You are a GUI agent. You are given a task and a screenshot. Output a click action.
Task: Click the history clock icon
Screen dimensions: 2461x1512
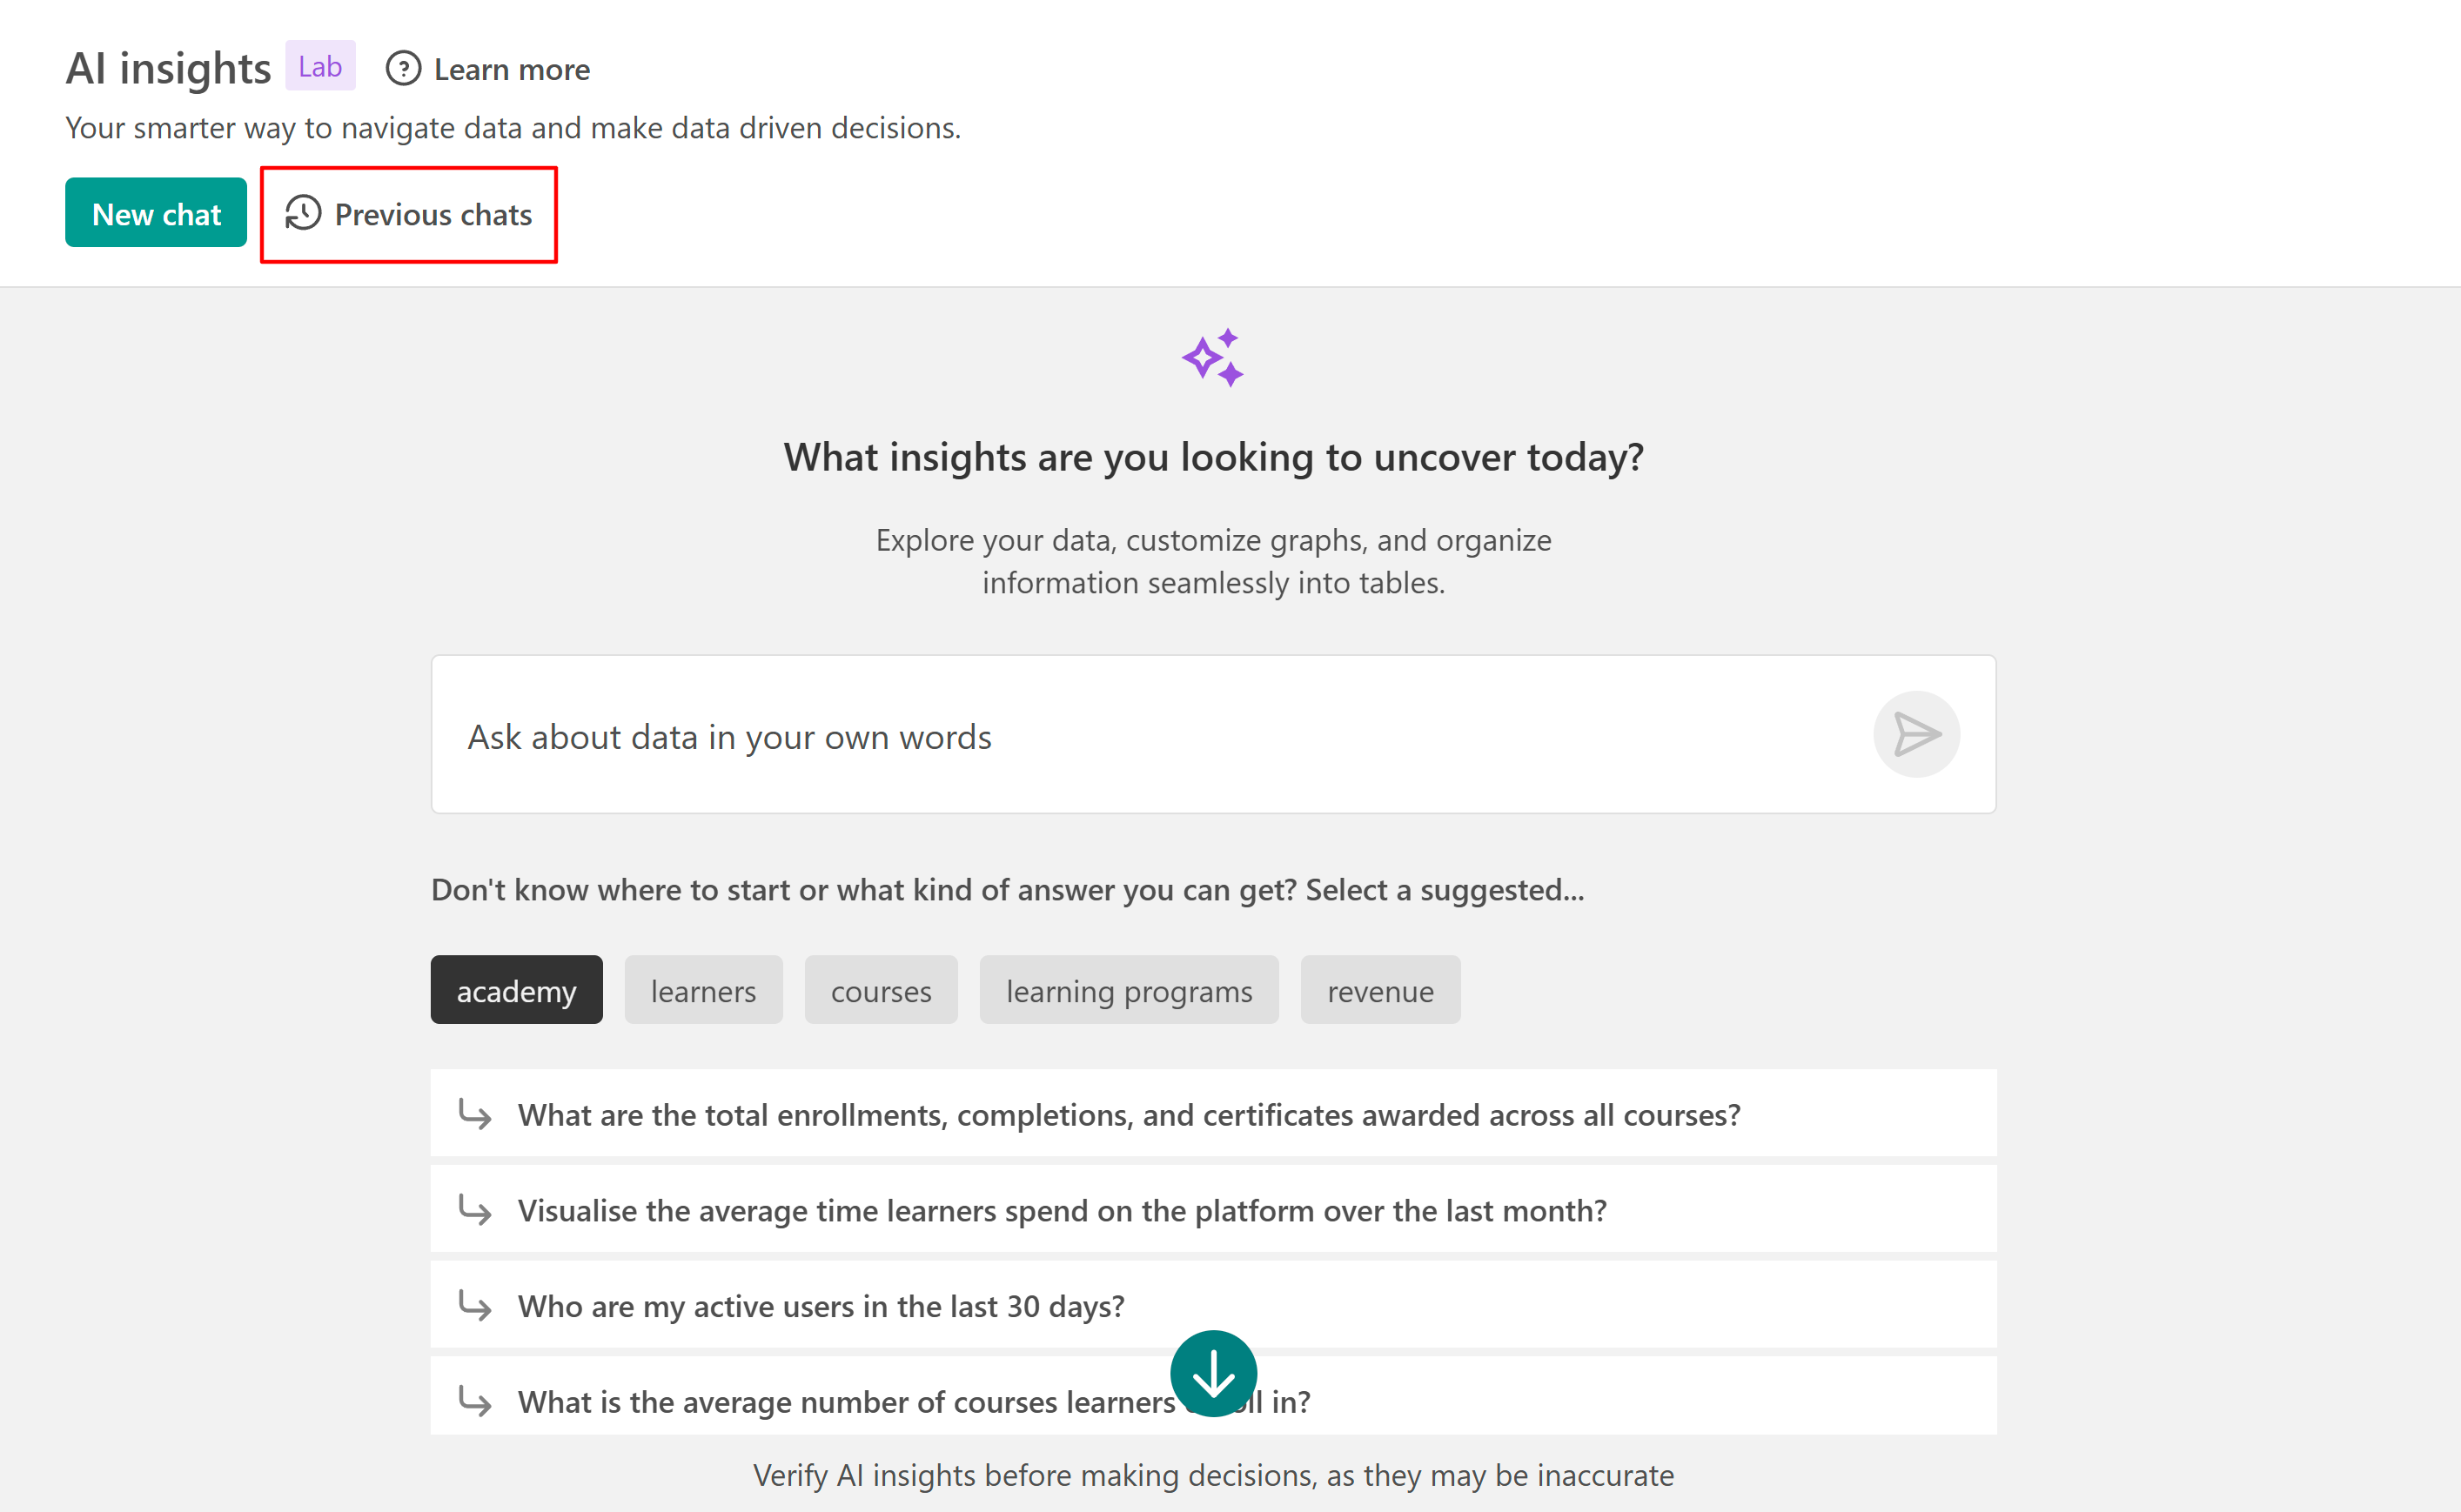tap(303, 214)
